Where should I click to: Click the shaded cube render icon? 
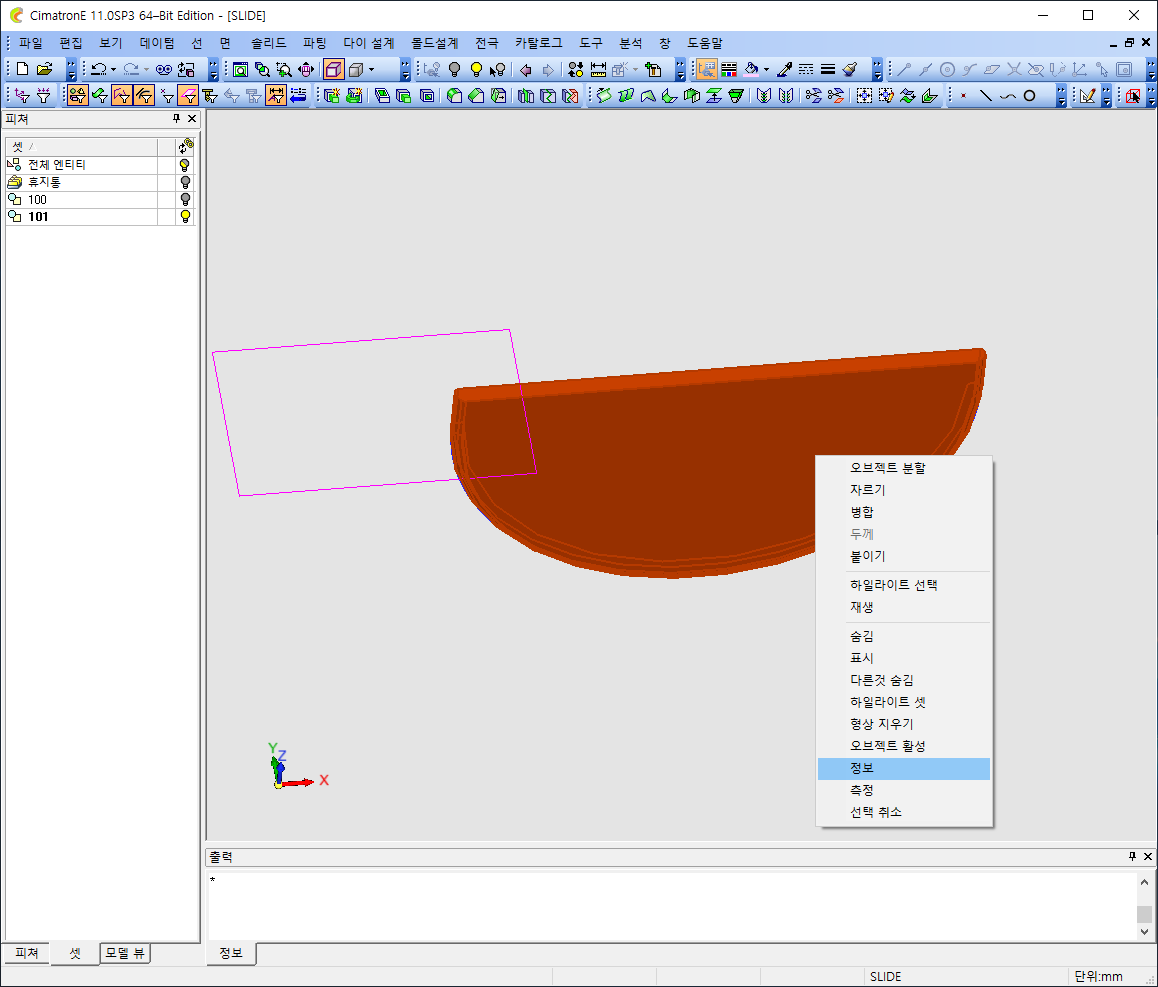coord(356,69)
